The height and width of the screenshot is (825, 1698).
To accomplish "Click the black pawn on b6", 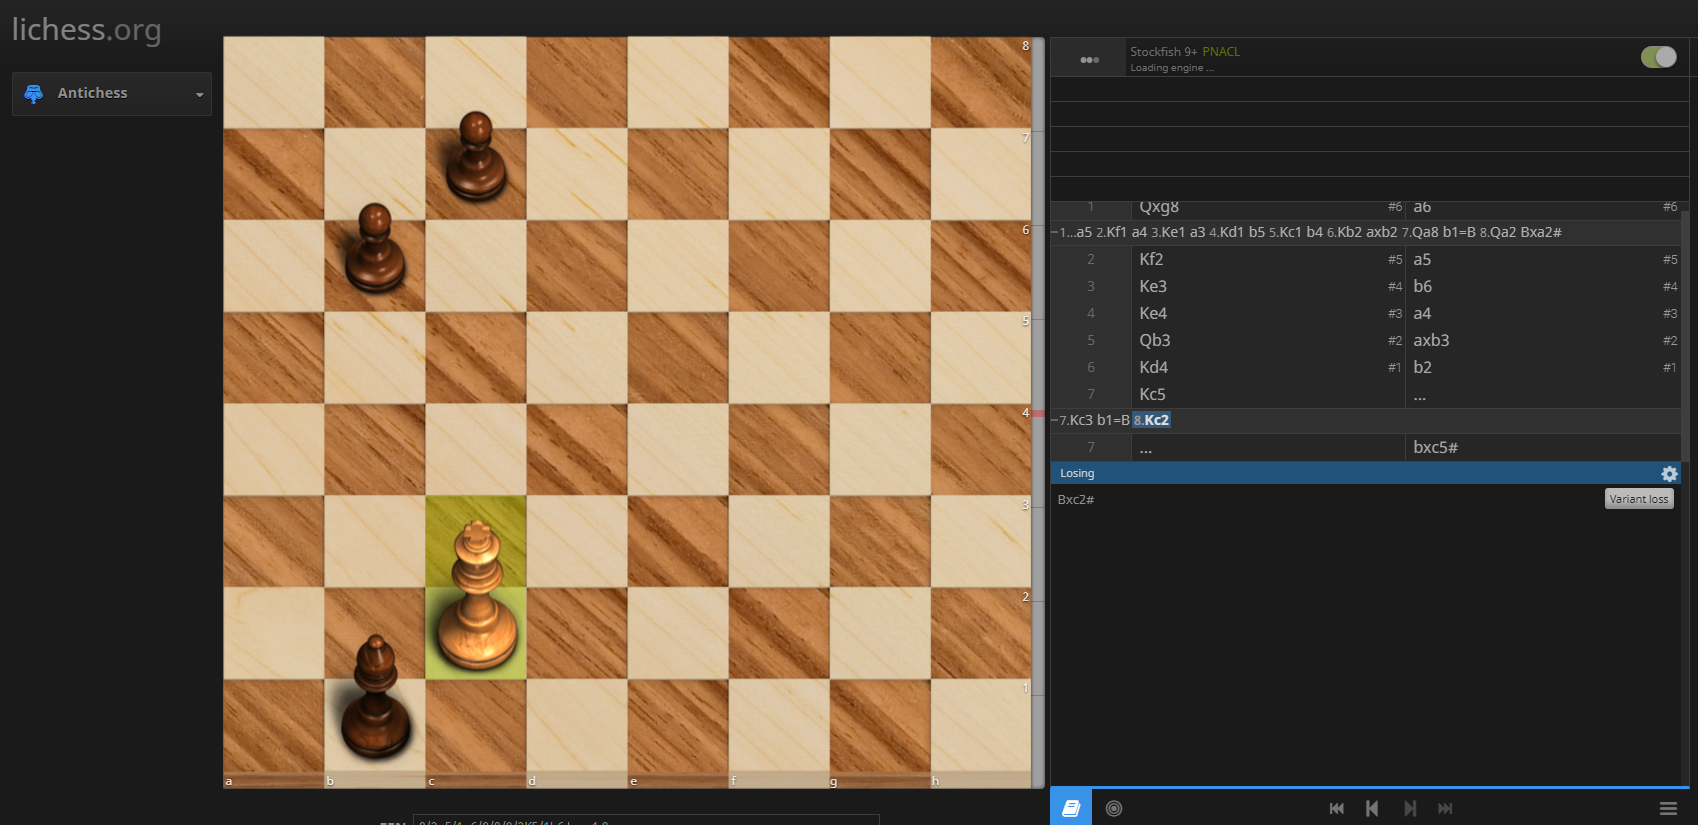I will [375, 265].
